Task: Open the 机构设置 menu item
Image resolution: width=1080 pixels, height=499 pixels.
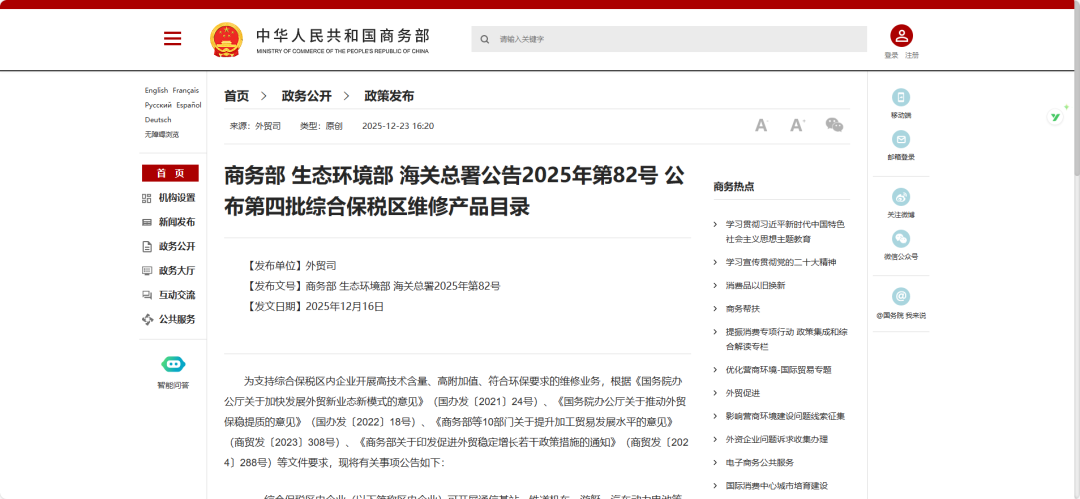Action: [x=177, y=198]
